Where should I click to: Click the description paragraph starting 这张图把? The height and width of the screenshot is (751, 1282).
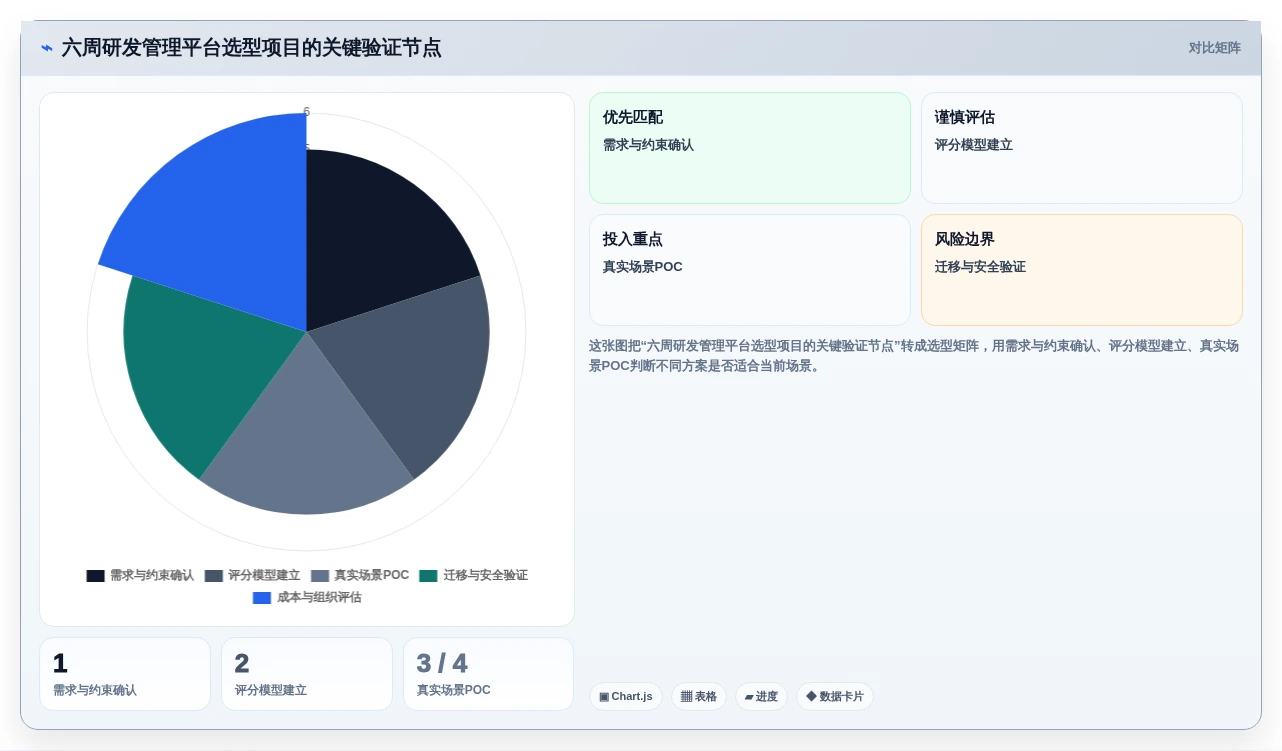click(x=915, y=356)
